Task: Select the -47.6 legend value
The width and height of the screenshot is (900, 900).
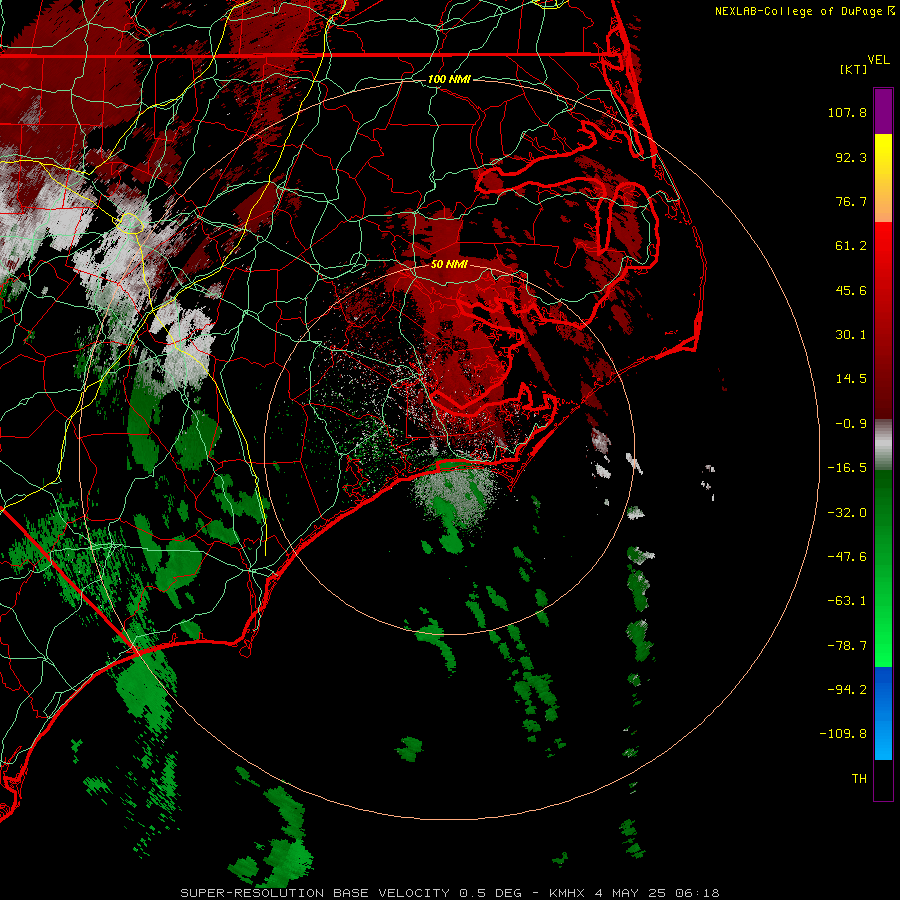Action: pos(847,557)
